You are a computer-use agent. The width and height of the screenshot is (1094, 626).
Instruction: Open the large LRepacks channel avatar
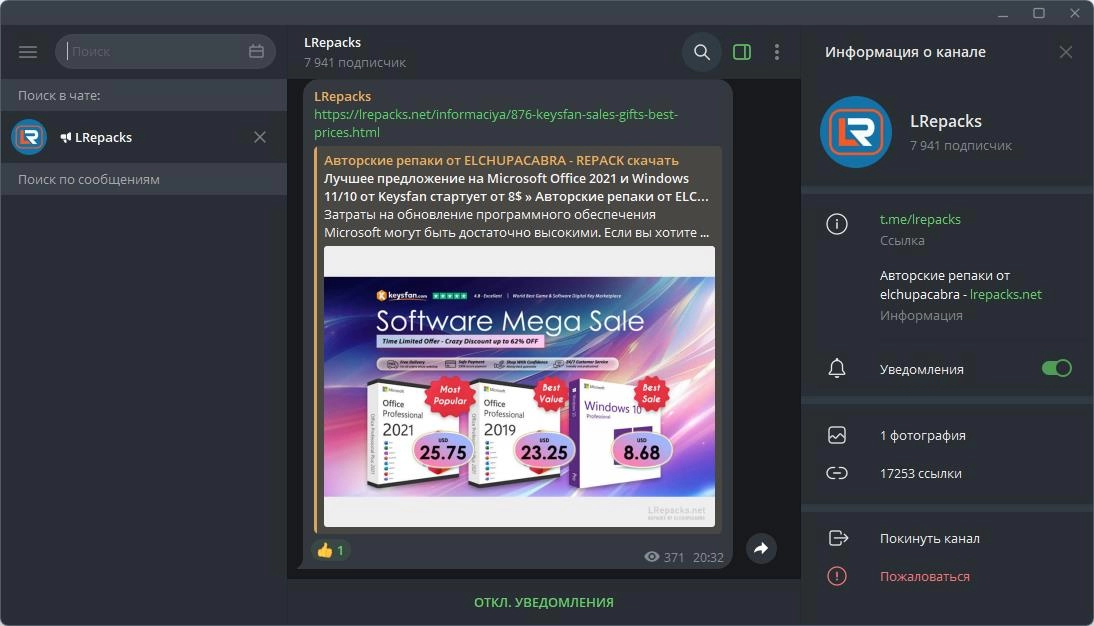(x=855, y=132)
